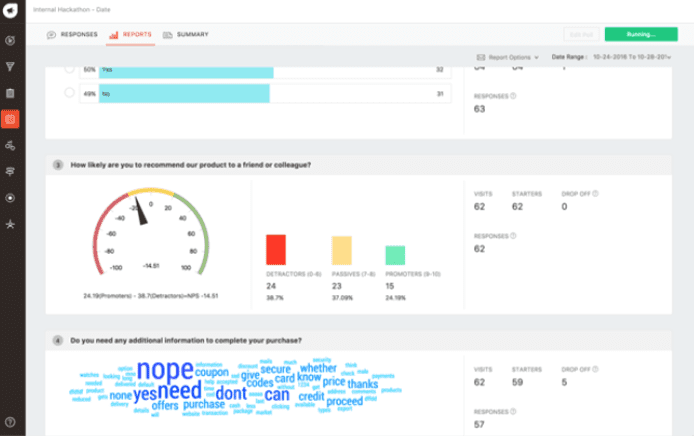
Task: Click the yellow Passives bar
Action: pyautogui.click(x=342, y=251)
